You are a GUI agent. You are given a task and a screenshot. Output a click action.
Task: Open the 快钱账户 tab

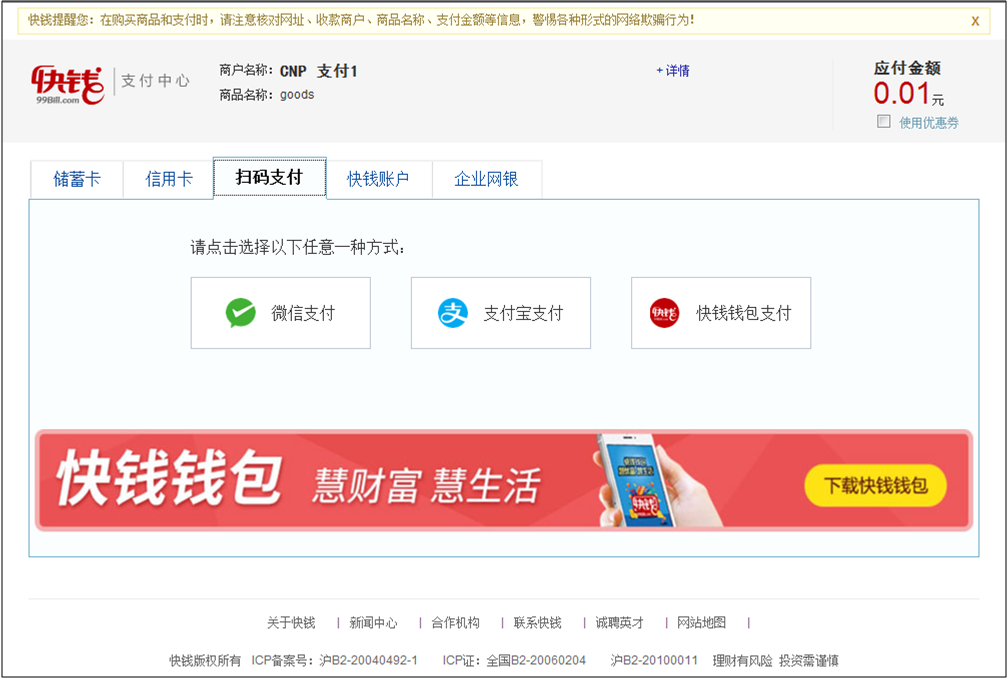point(378,179)
